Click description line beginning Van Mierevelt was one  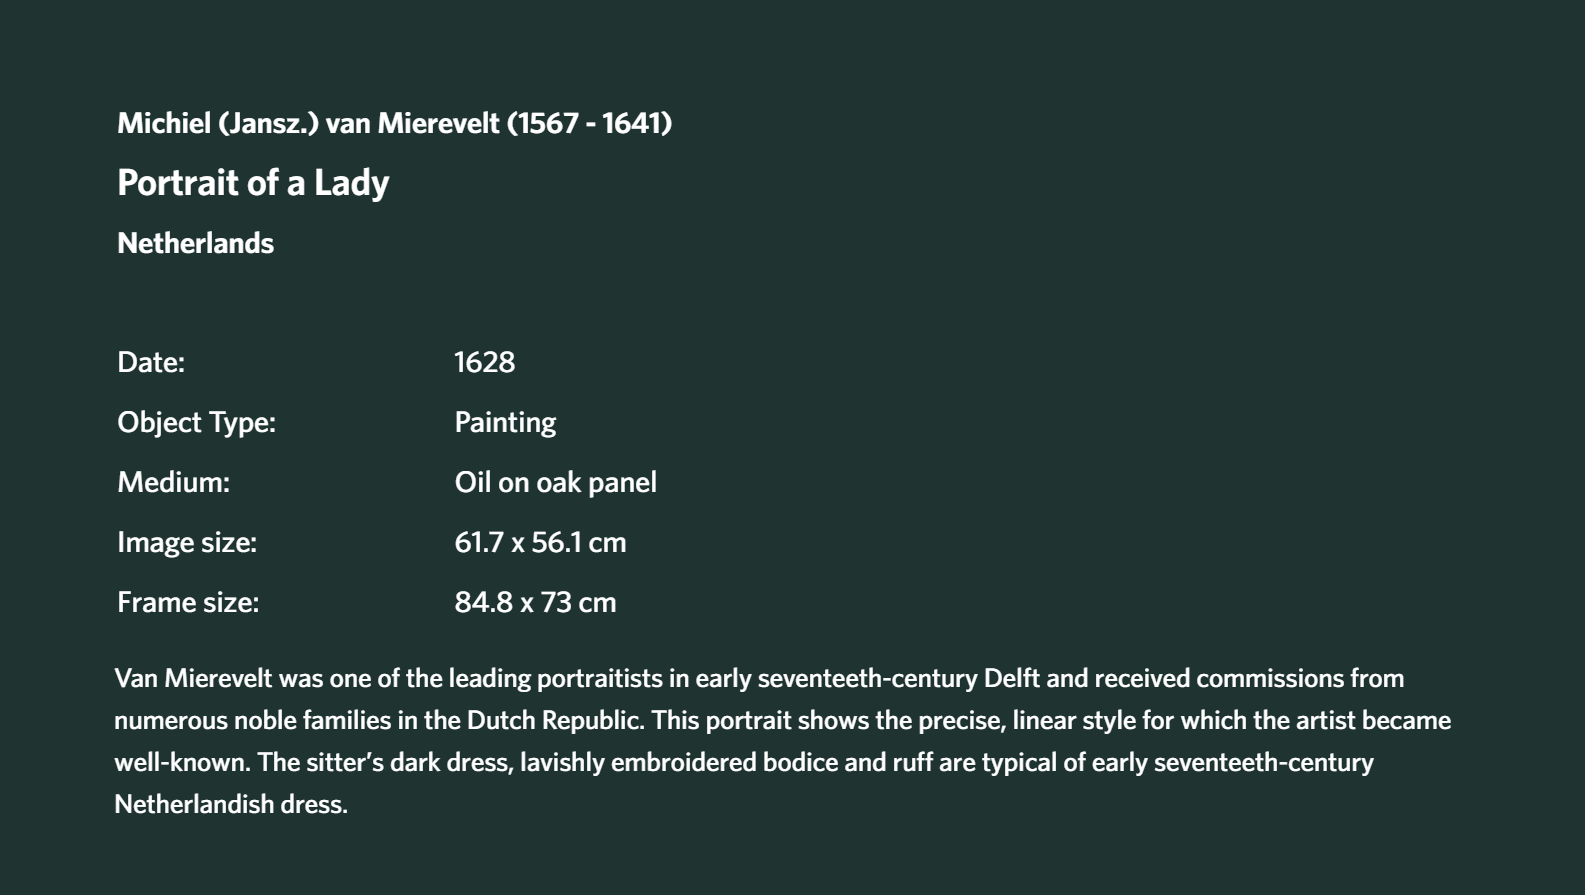(x=759, y=678)
